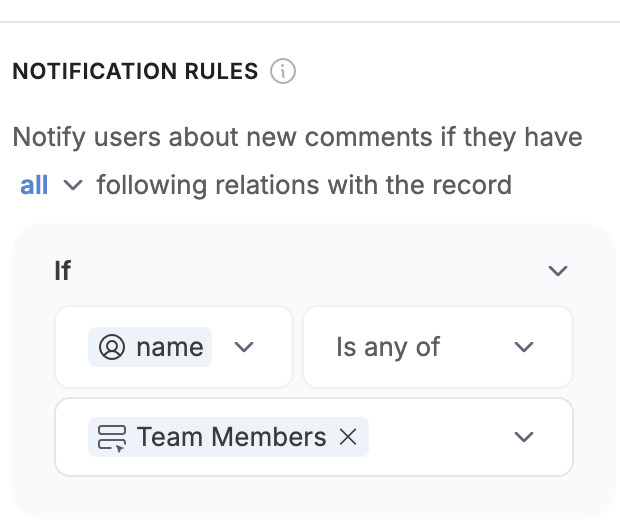Select the Team Members tag label
This screenshot has height=528, width=620.
231,437
